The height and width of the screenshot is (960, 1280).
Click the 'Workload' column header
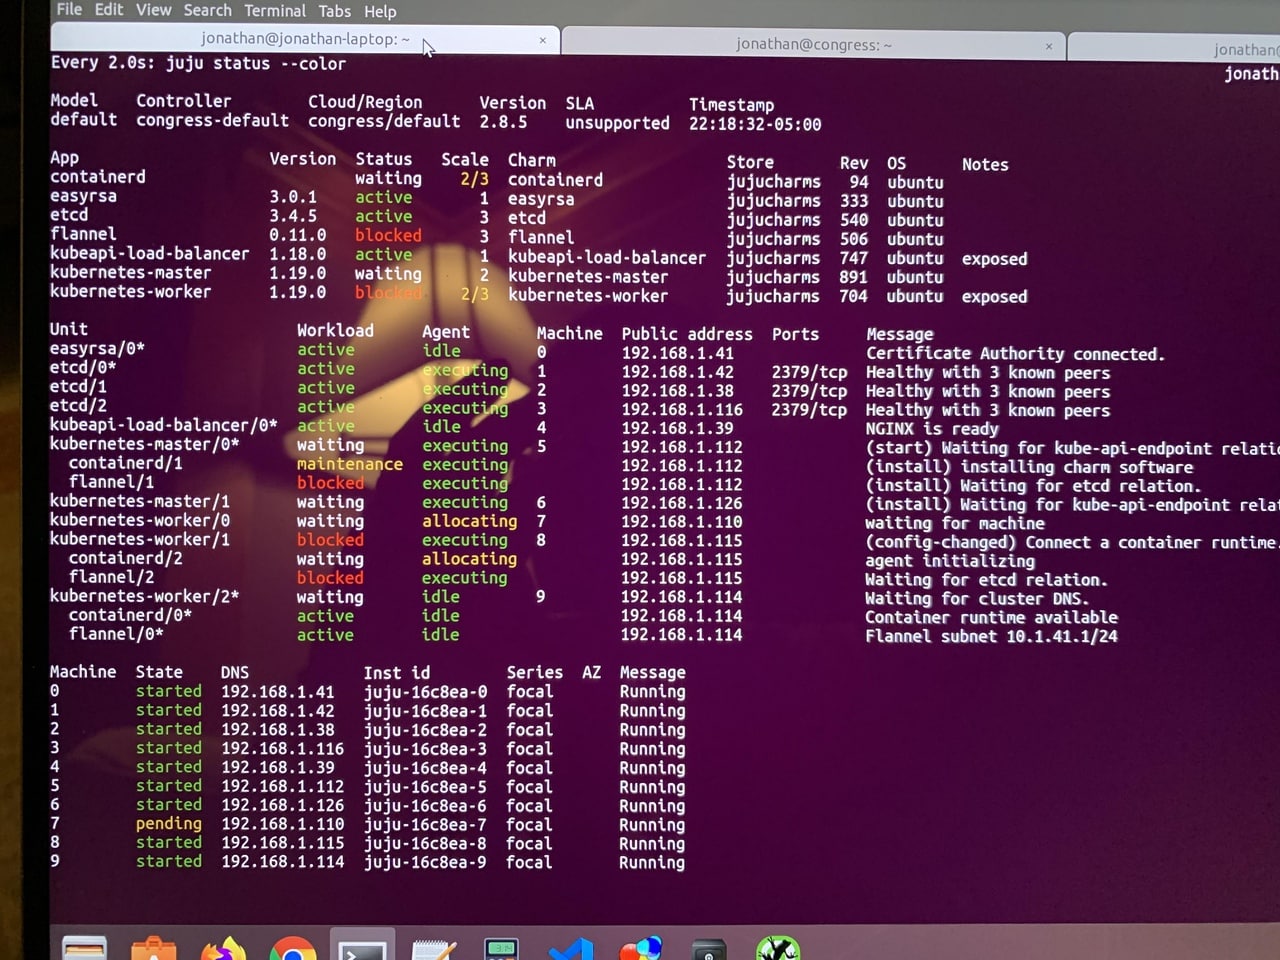(x=335, y=330)
